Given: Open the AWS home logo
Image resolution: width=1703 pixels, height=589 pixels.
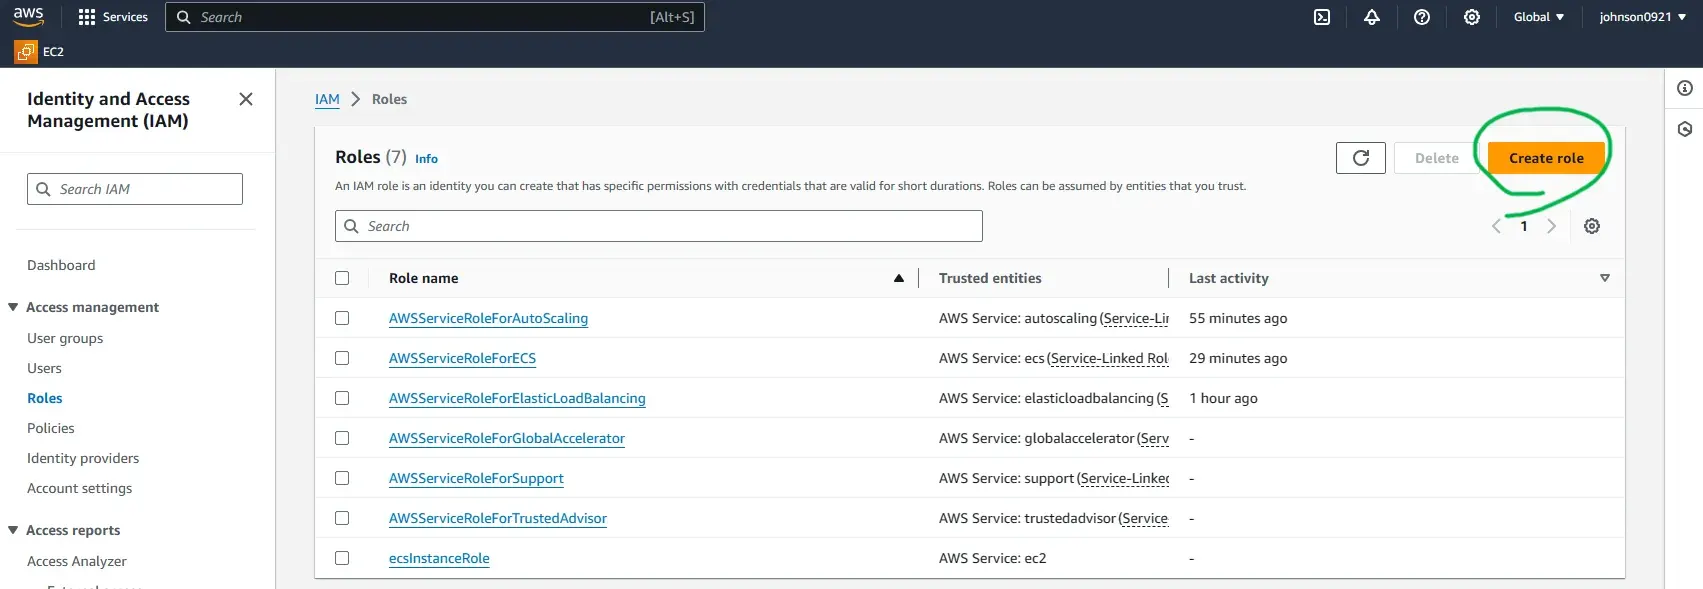Looking at the screenshot, I should tap(28, 16).
